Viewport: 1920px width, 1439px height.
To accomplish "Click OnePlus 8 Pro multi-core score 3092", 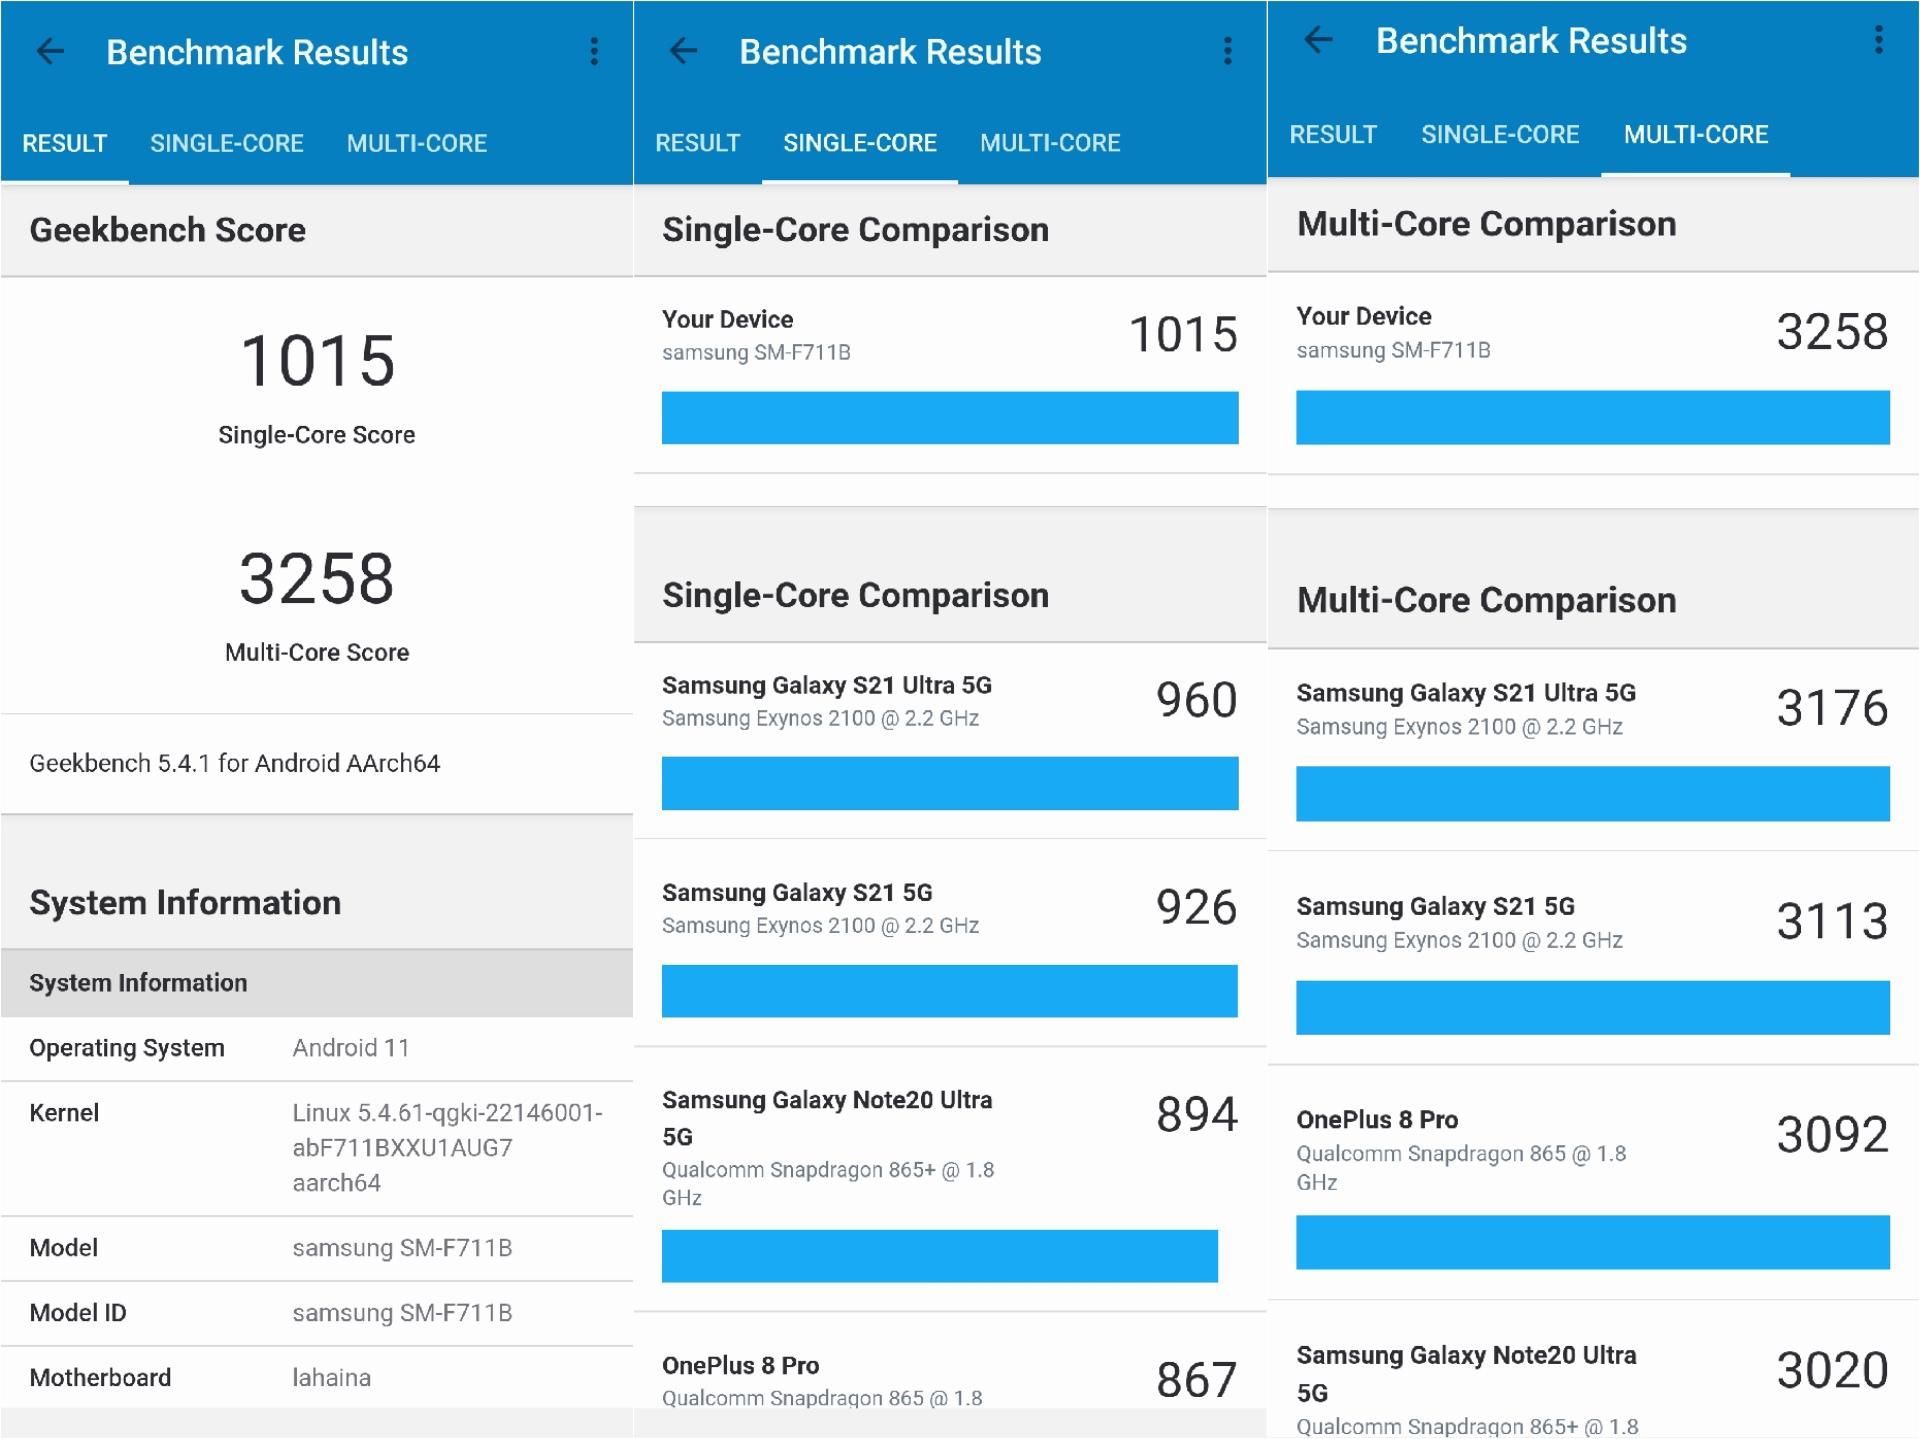I will (1832, 1134).
